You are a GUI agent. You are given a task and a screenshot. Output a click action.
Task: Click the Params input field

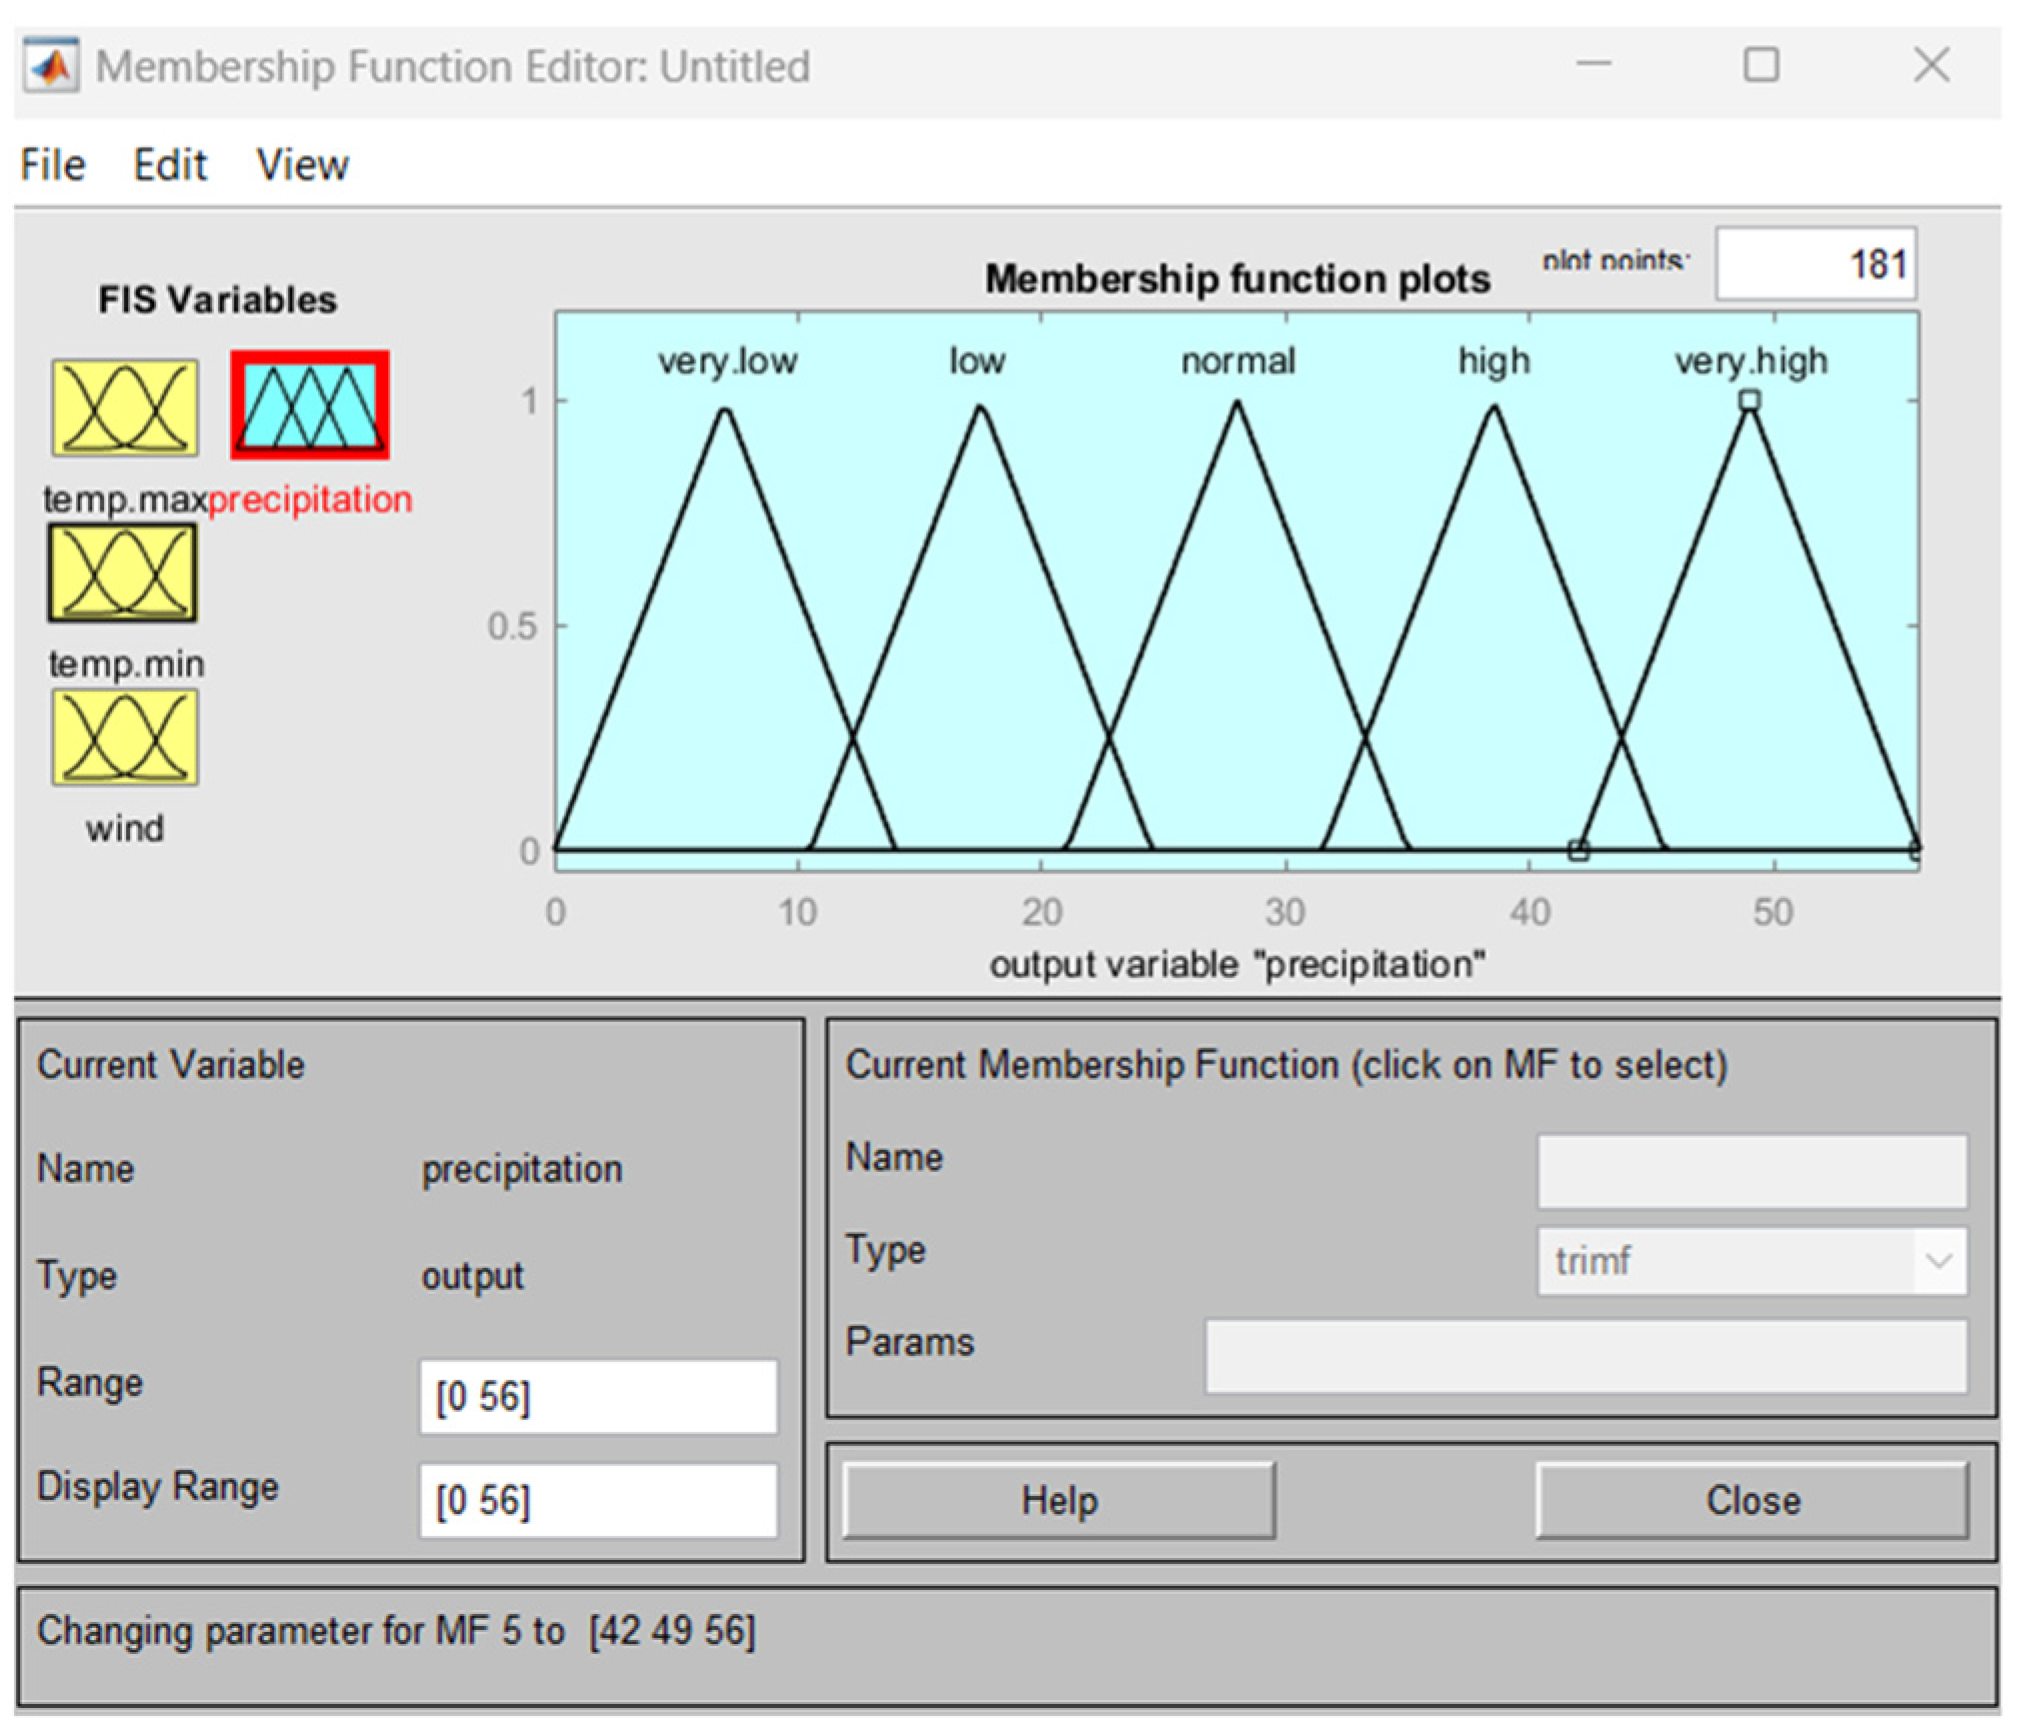click(x=1585, y=1356)
